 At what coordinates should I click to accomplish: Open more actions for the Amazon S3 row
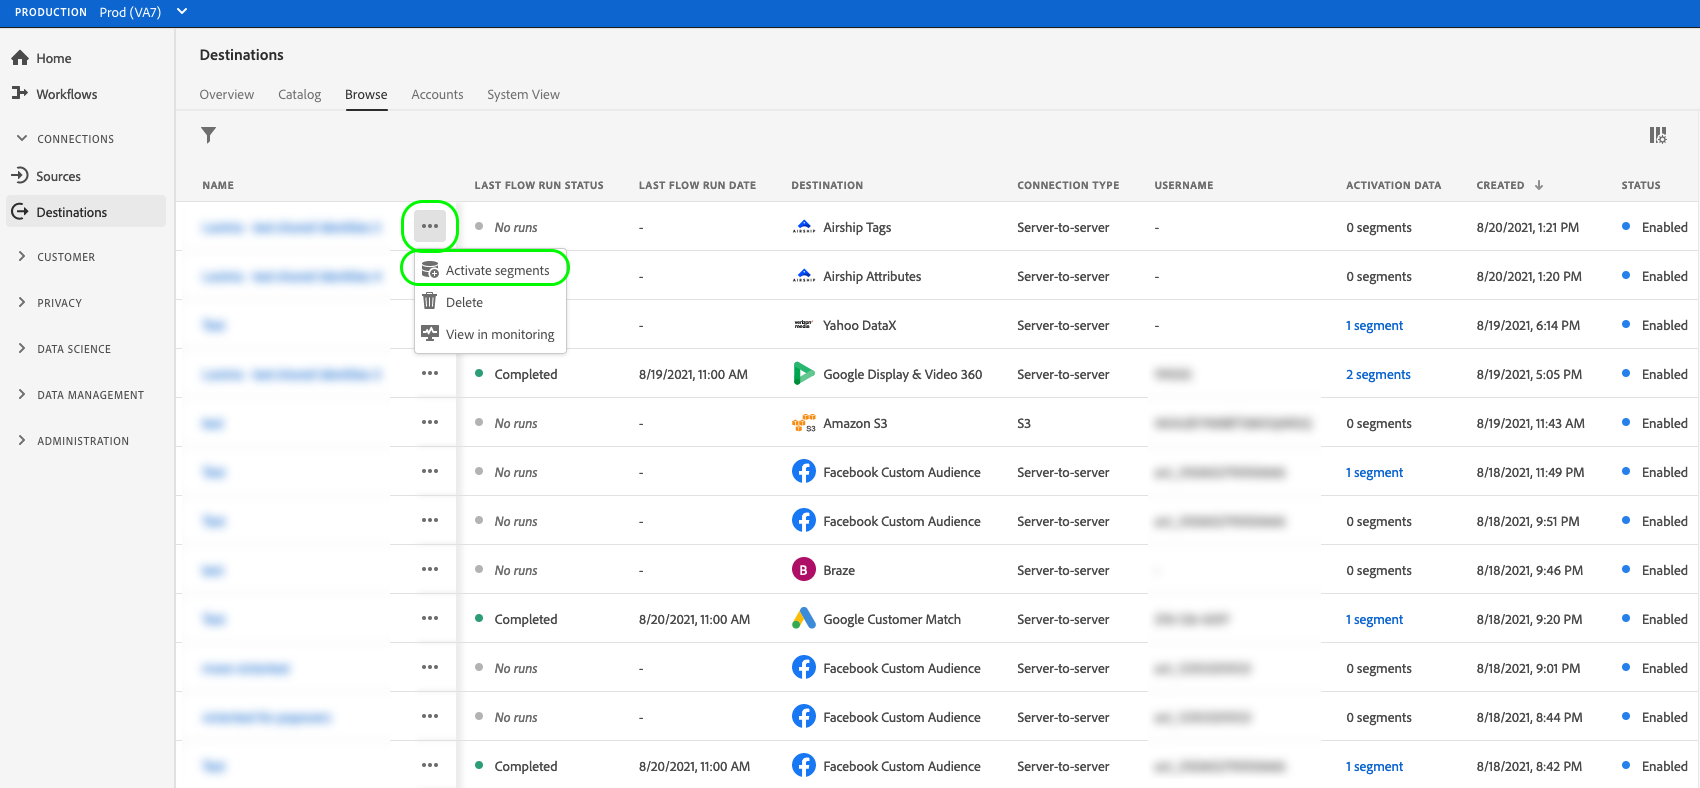[430, 422]
